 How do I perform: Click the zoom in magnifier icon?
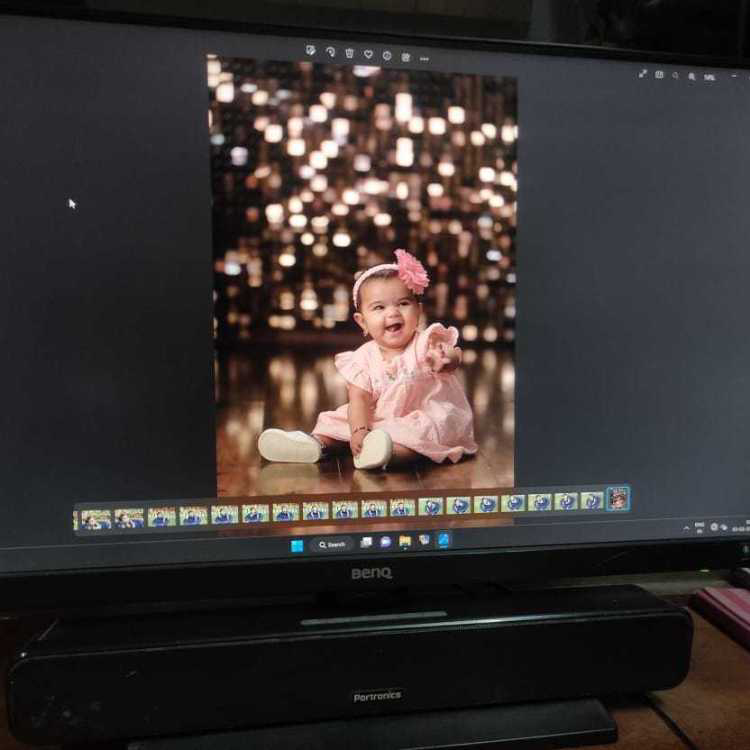692,76
